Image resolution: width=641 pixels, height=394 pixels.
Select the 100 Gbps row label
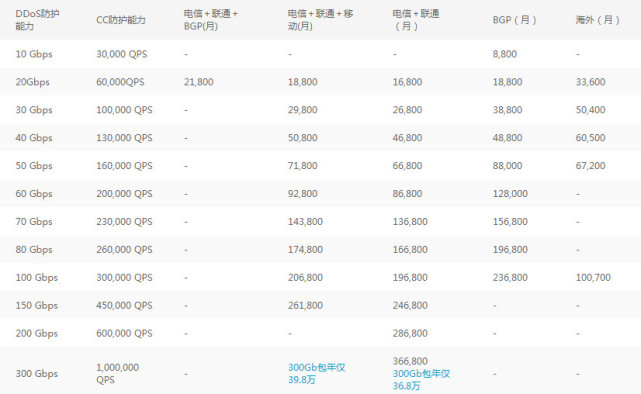coord(37,278)
